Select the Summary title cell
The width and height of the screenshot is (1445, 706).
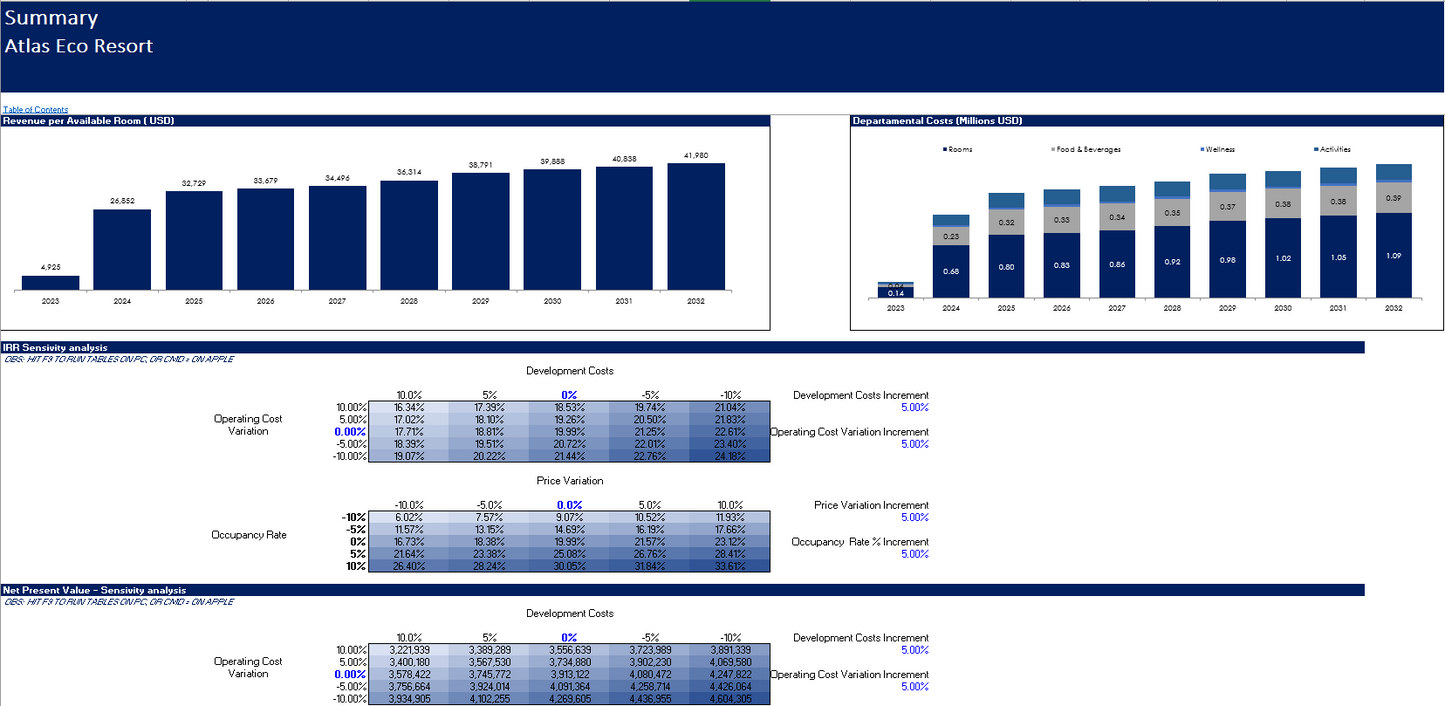click(52, 18)
